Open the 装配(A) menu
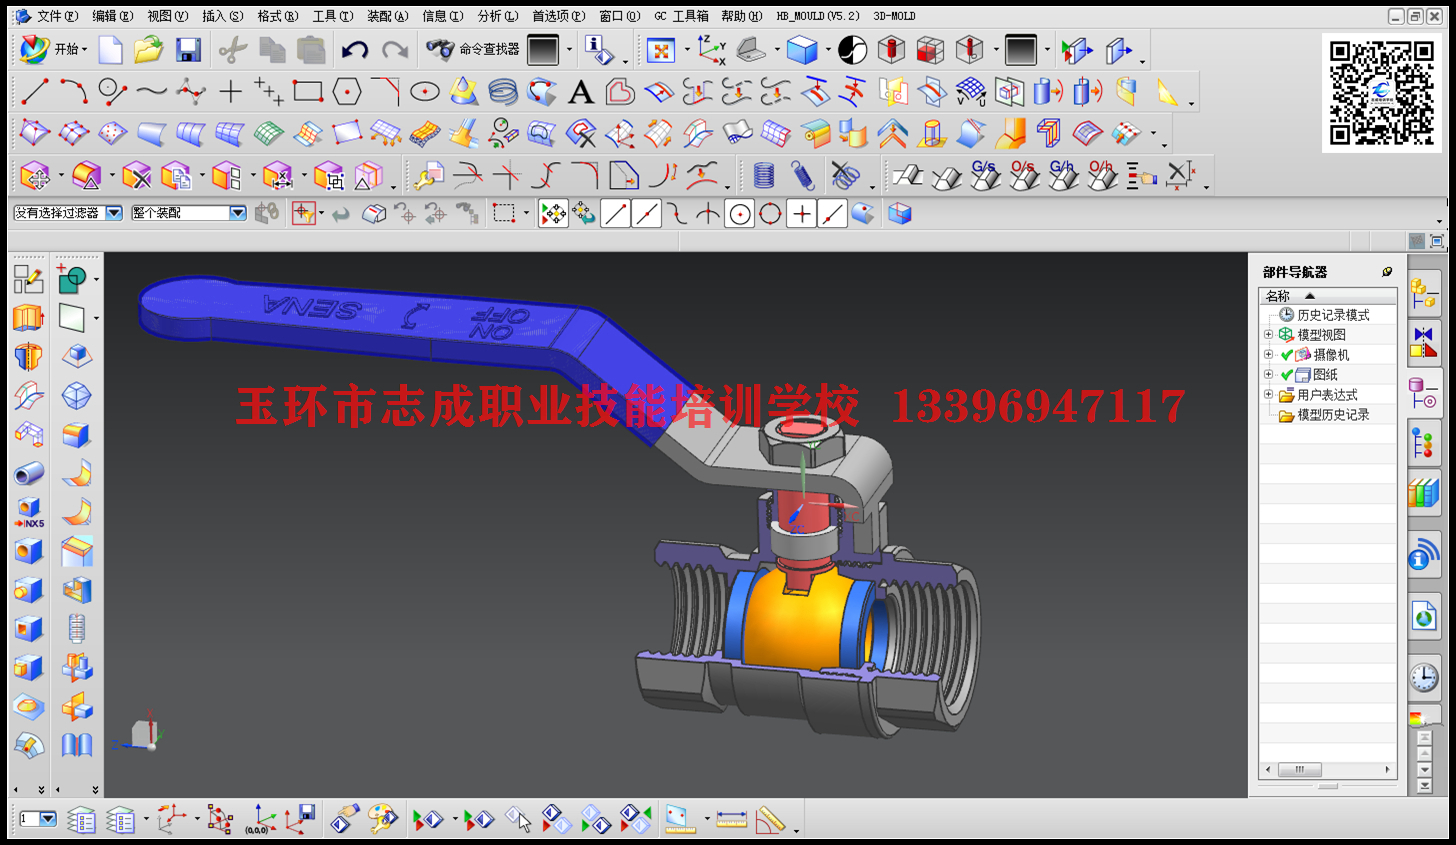The width and height of the screenshot is (1456, 845). pyautogui.click(x=387, y=16)
